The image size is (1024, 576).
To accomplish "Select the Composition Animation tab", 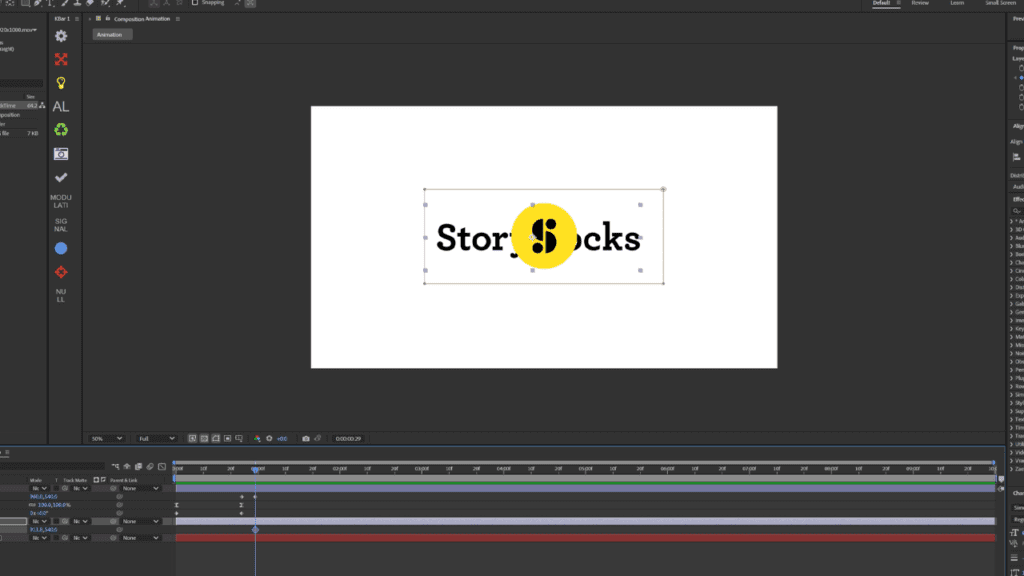I will [140, 17].
